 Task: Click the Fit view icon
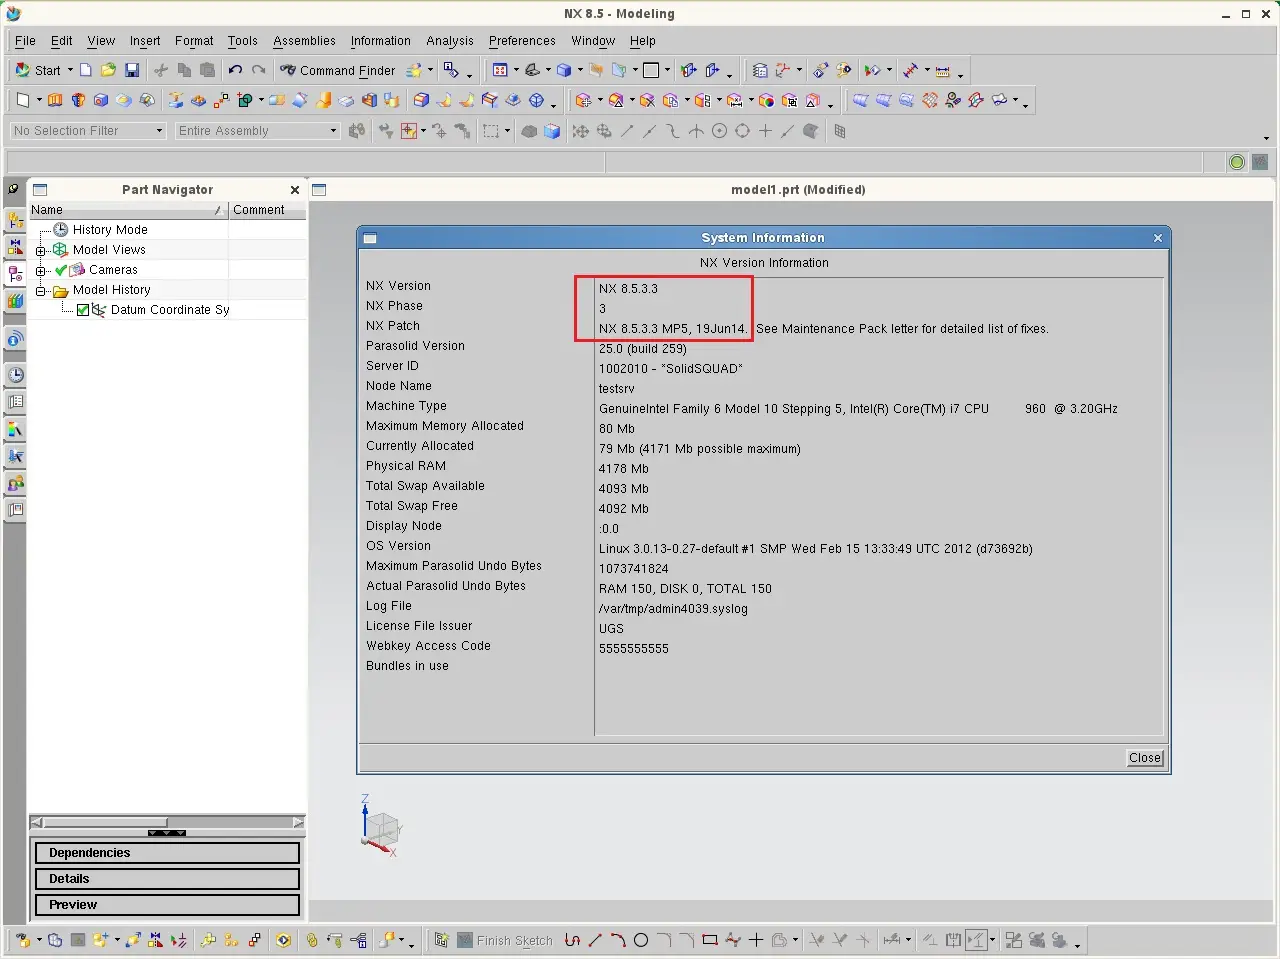coord(500,70)
